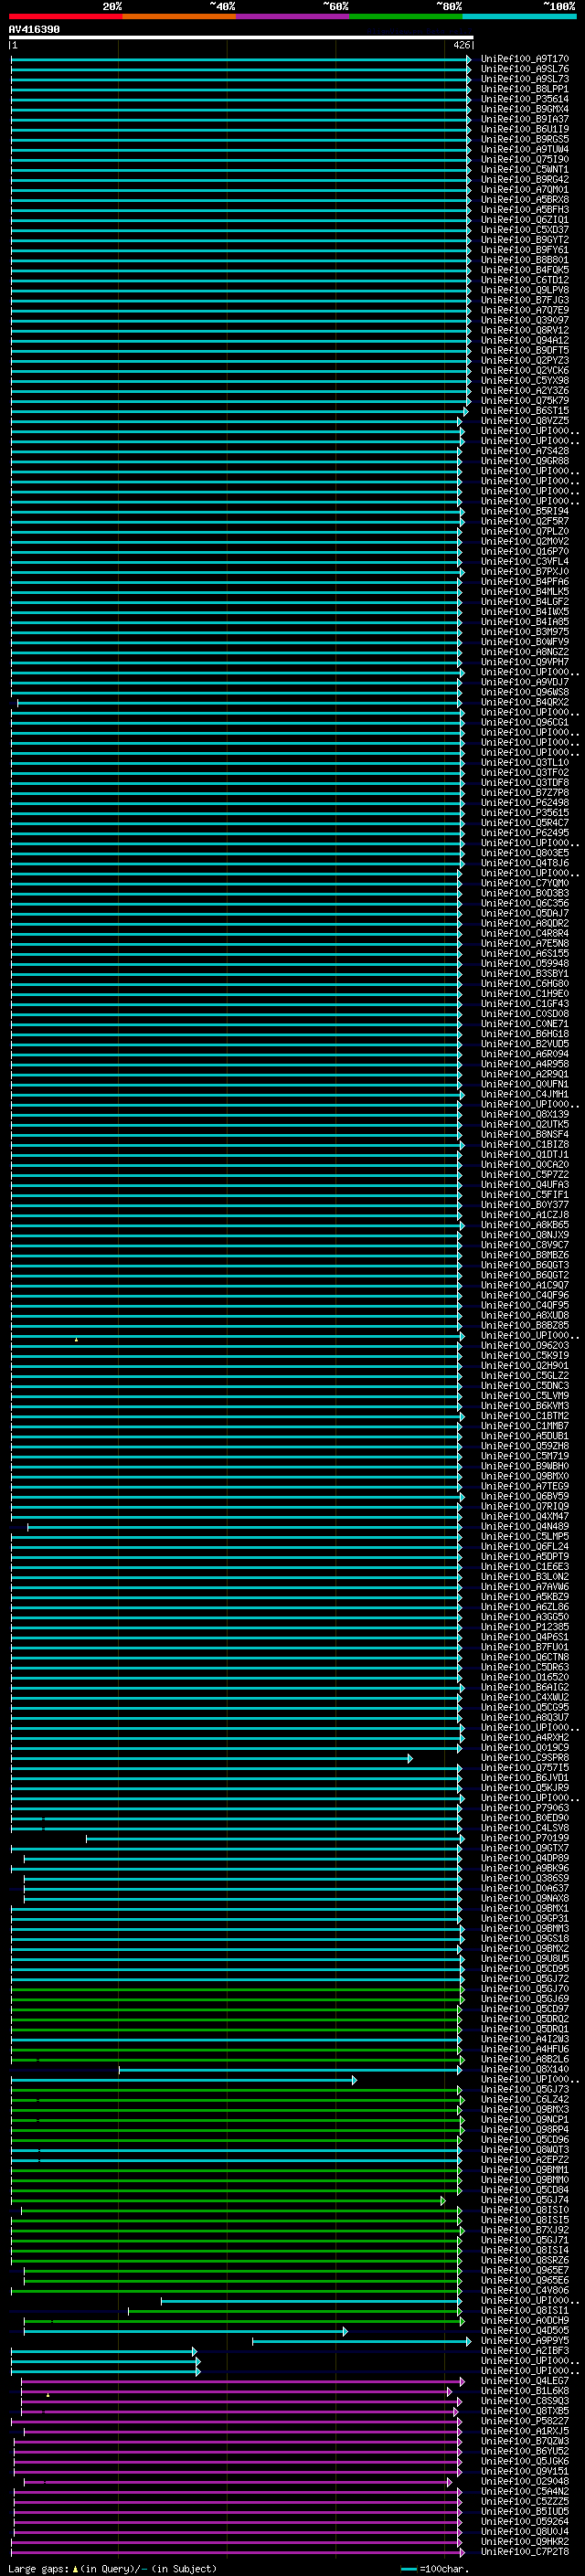Select the UniRef100_C5XD37 label
This screenshot has height=2576, width=585.
click(x=524, y=230)
